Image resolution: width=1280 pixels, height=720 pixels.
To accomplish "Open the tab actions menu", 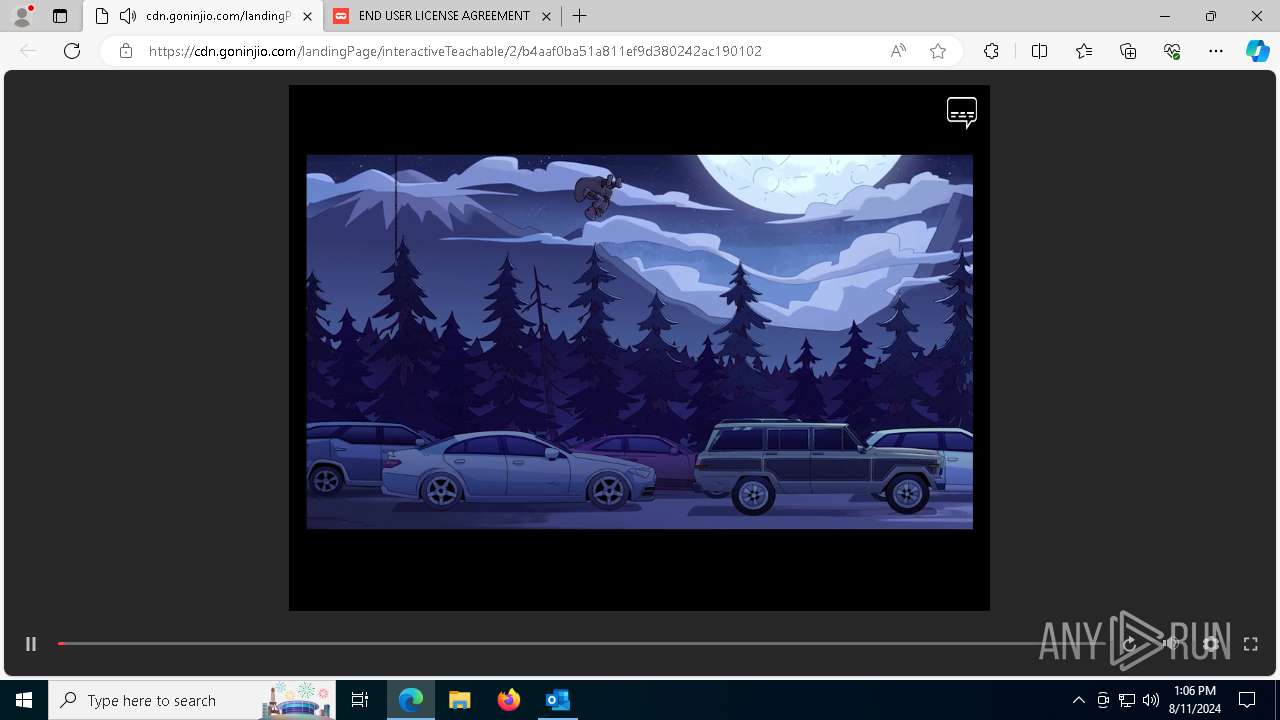I will tap(60, 16).
